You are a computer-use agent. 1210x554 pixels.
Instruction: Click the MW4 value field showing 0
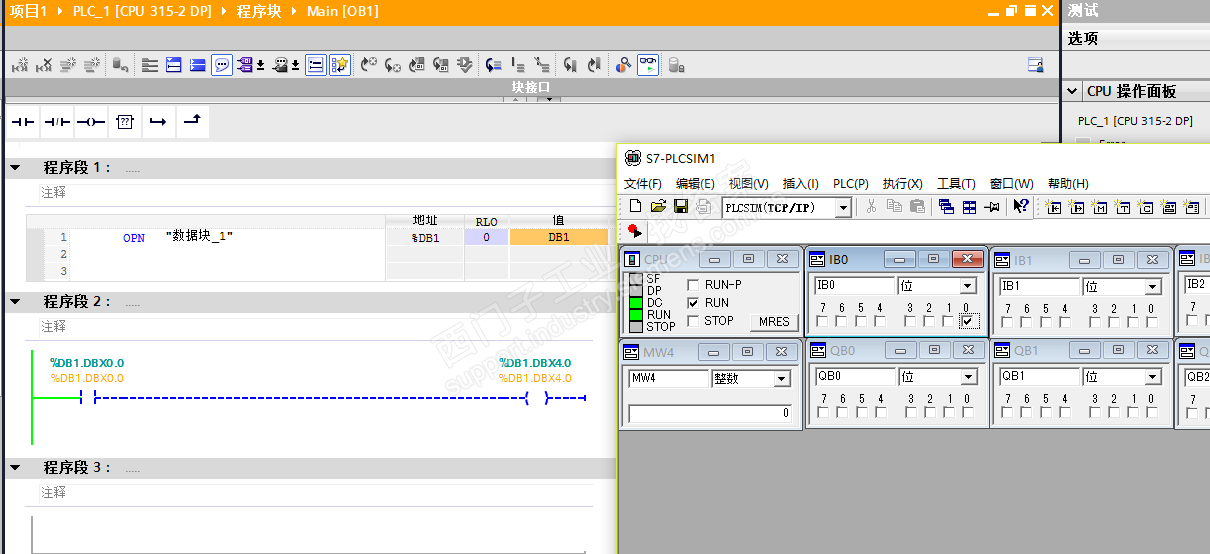(x=710, y=412)
